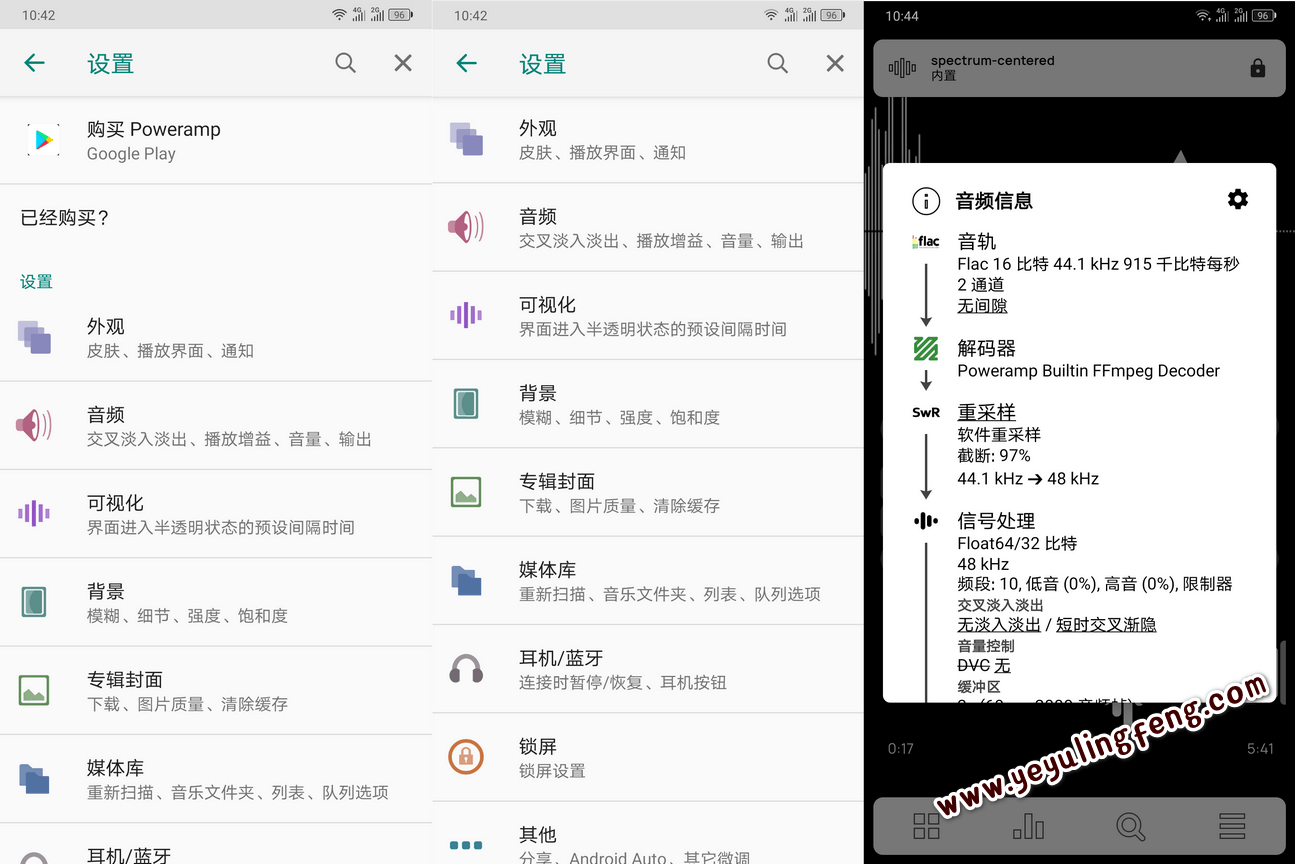Open search in the middle settings screen
Image resolution: width=1295 pixels, height=864 pixels.
pyautogui.click(x=777, y=63)
